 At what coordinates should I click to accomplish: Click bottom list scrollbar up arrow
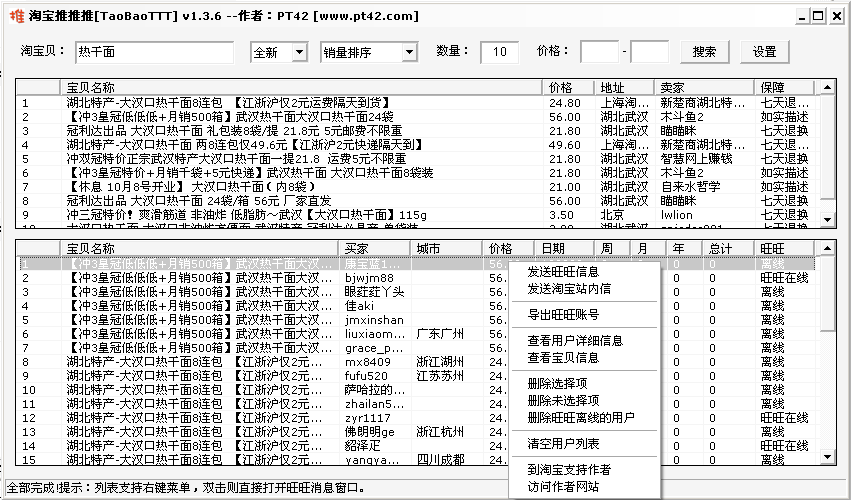pyautogui.click(x=827, y=248)
